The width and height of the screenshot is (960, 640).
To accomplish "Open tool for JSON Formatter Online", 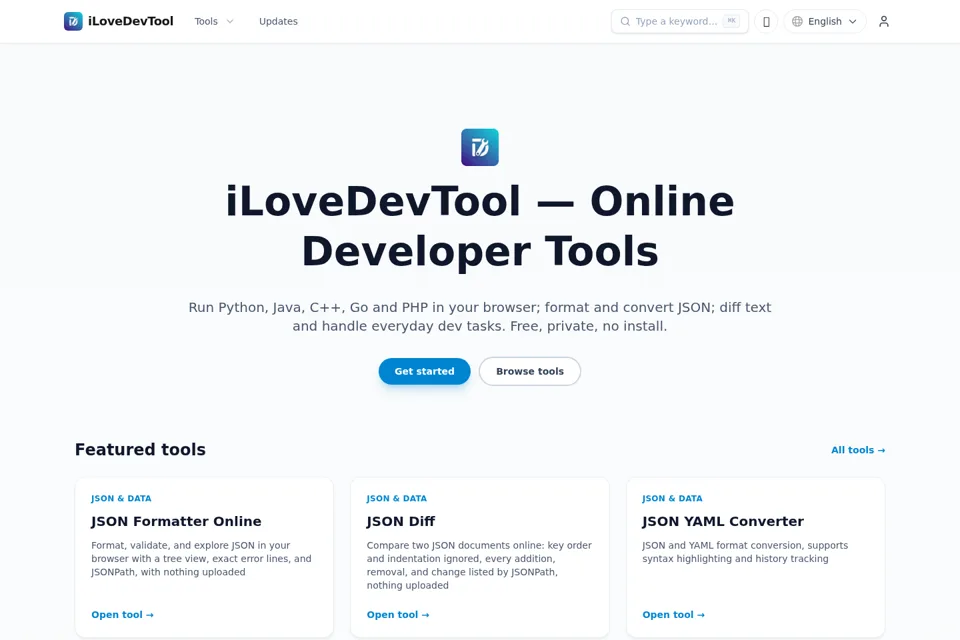I will coord(122,615).
